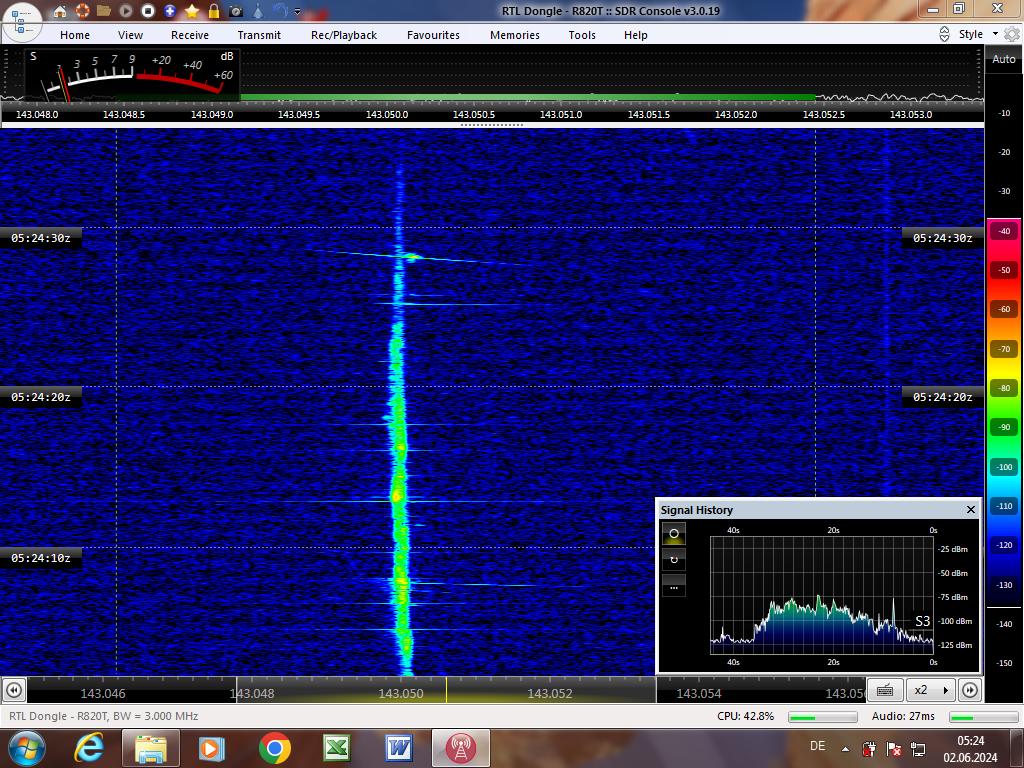
Task: Open Excel from taskbar
Action: click(337, 748)
